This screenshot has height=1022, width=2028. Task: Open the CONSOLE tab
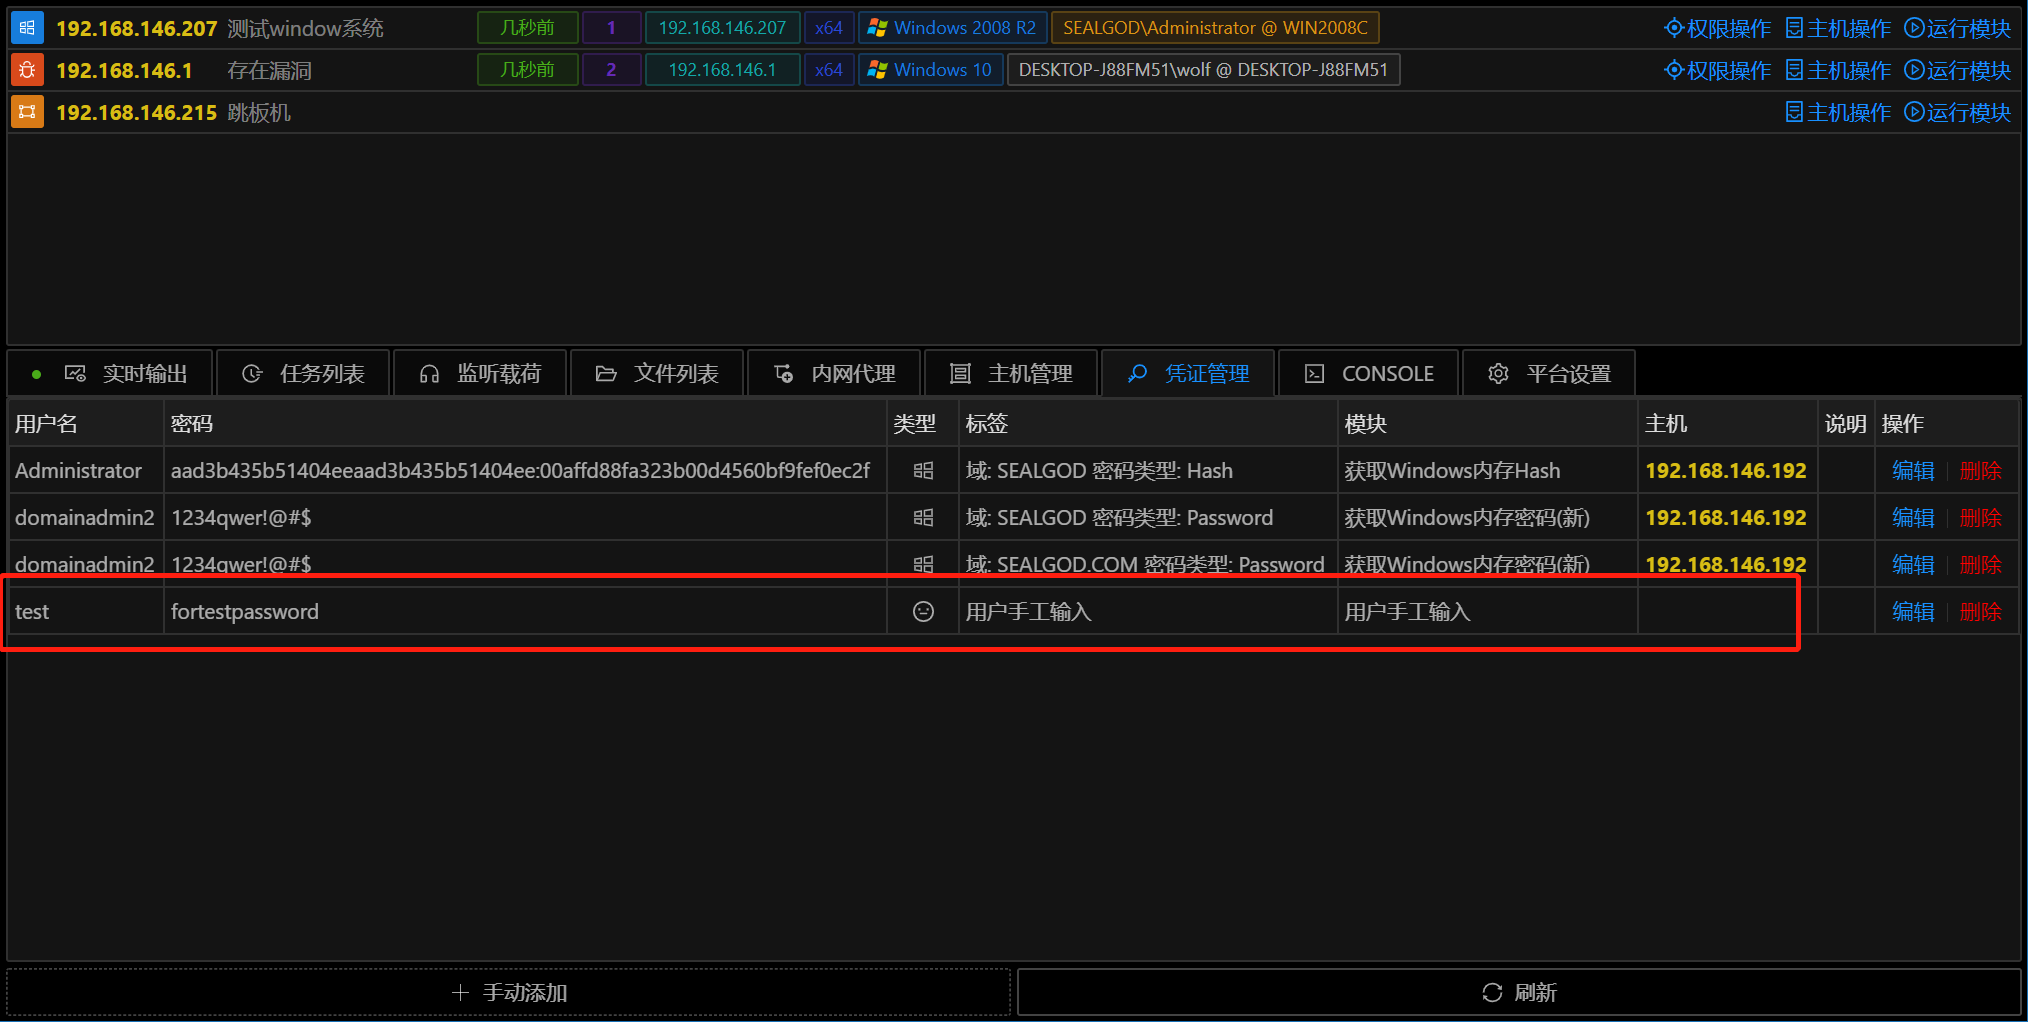click(x=1368, y=374)
